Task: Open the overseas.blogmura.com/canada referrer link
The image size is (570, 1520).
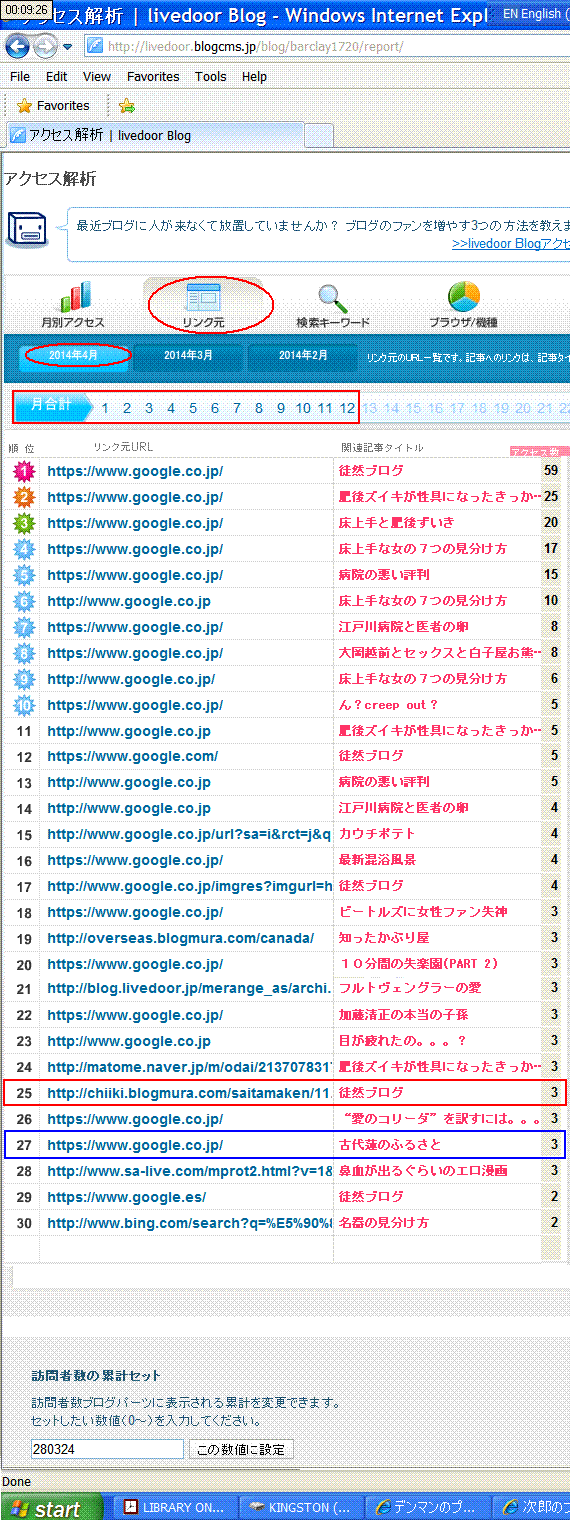Action: [180, 938]
